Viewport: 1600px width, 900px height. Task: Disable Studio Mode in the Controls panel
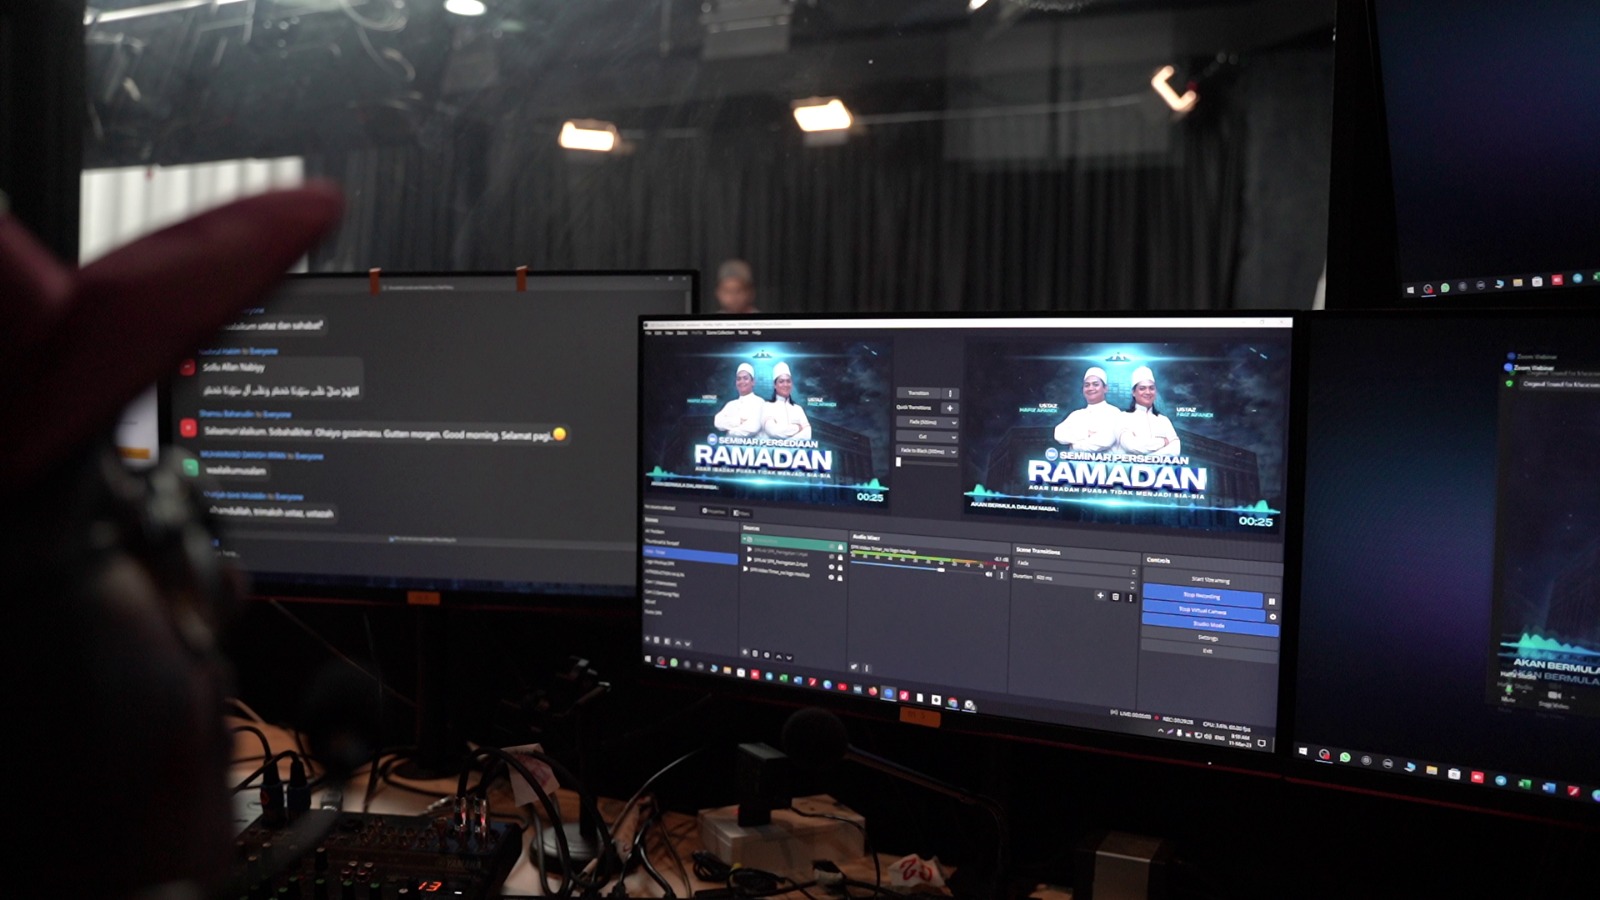pyautogui.click(x=1208, y=625)
